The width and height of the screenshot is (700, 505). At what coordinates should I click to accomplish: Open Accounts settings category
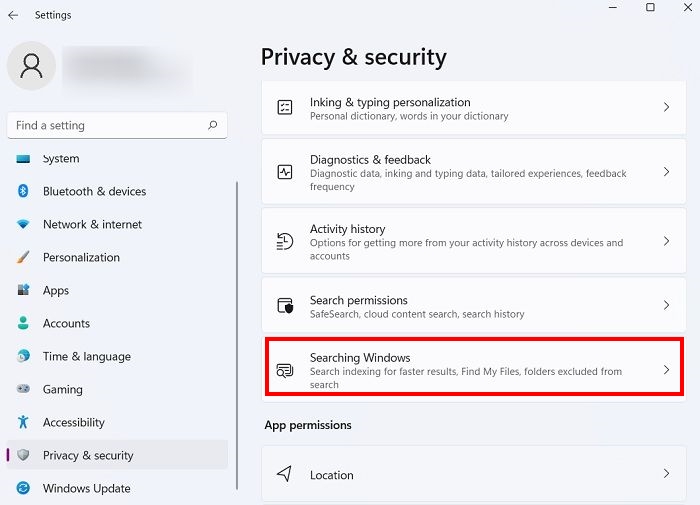[117, 323]
